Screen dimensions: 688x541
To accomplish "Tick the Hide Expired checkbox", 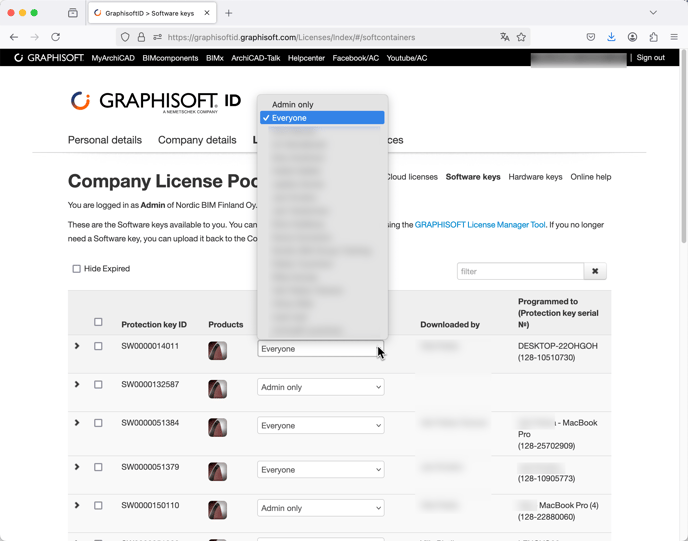I will tap(76, 269).
